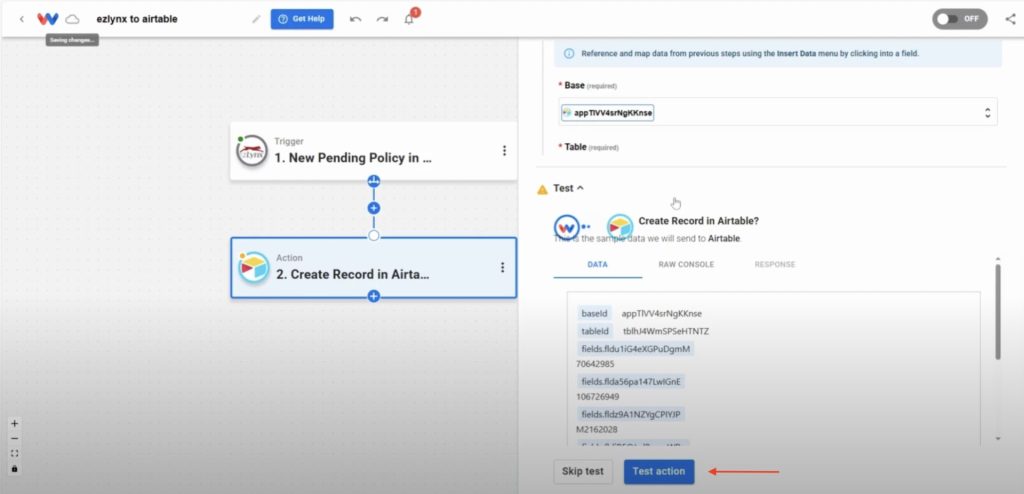The height and width of the screenshot is (494, 1024).
Task: Open notifications bell
Action: [x=409, y=19]
